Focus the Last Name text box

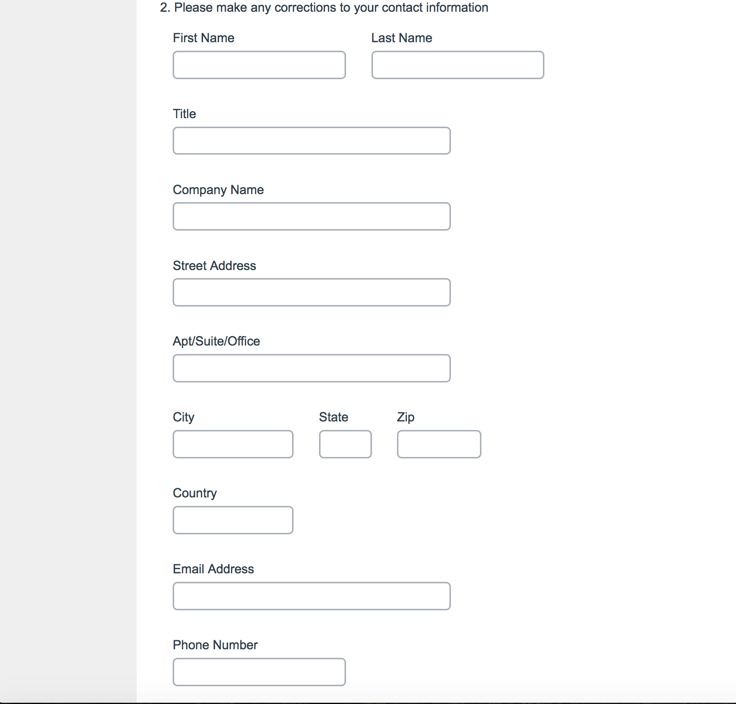pyautogui.click(x=457, y=65)
